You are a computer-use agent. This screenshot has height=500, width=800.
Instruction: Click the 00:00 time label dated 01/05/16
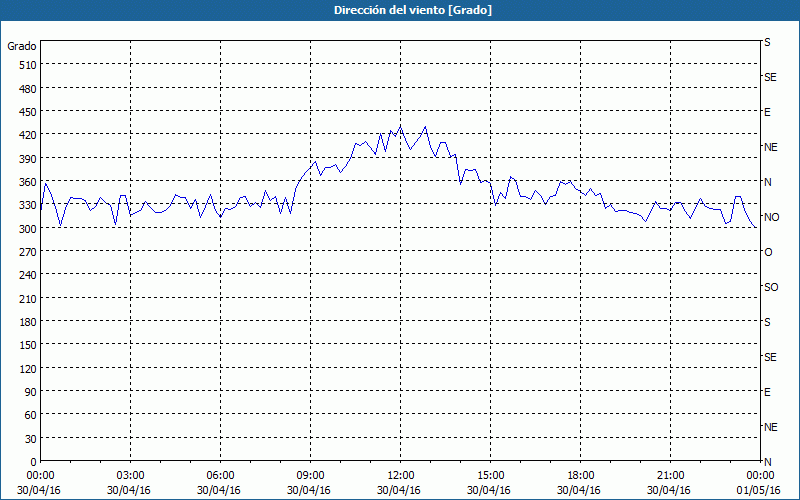760,476
